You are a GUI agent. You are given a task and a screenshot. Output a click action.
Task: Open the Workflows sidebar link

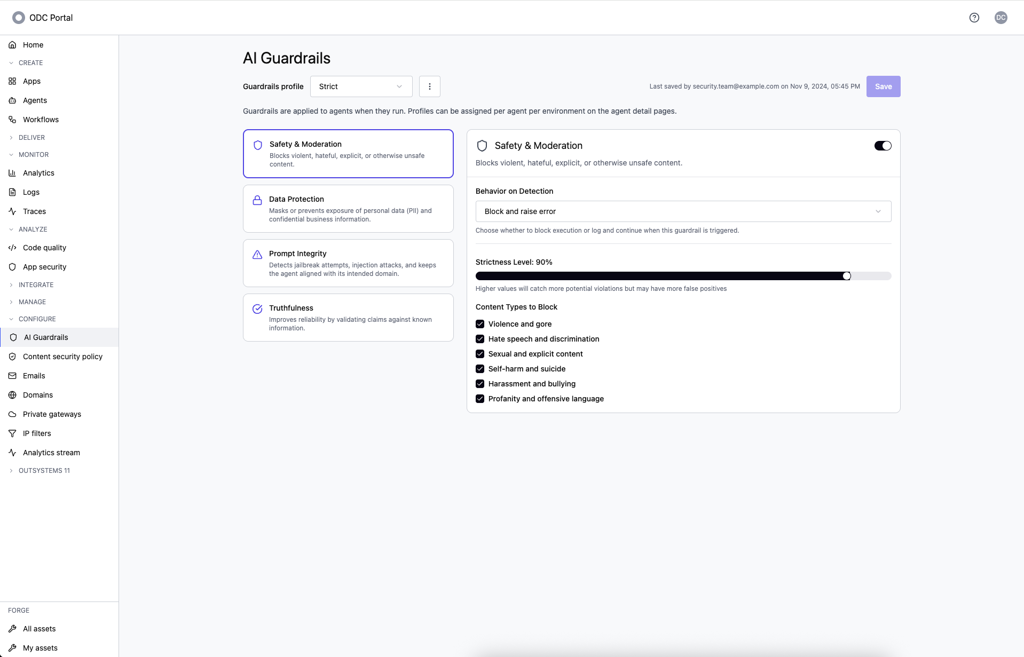tap(59, 120)
